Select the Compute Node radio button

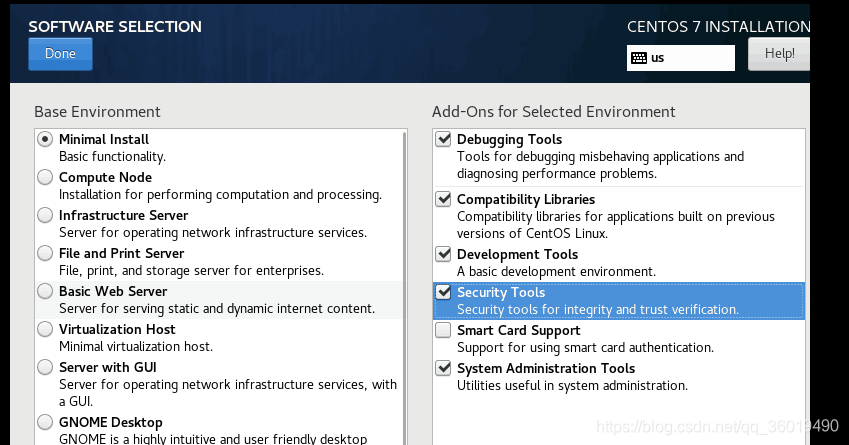(45, 178)
